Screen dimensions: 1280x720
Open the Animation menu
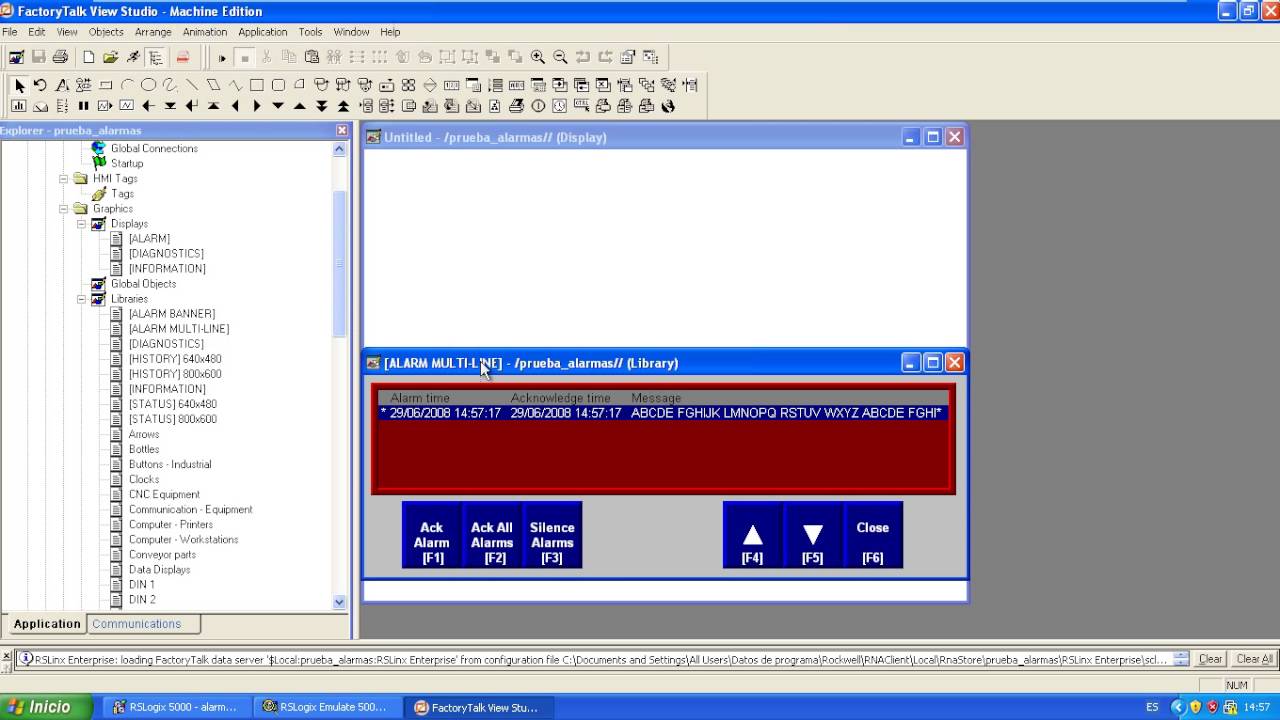coord(205,32)
